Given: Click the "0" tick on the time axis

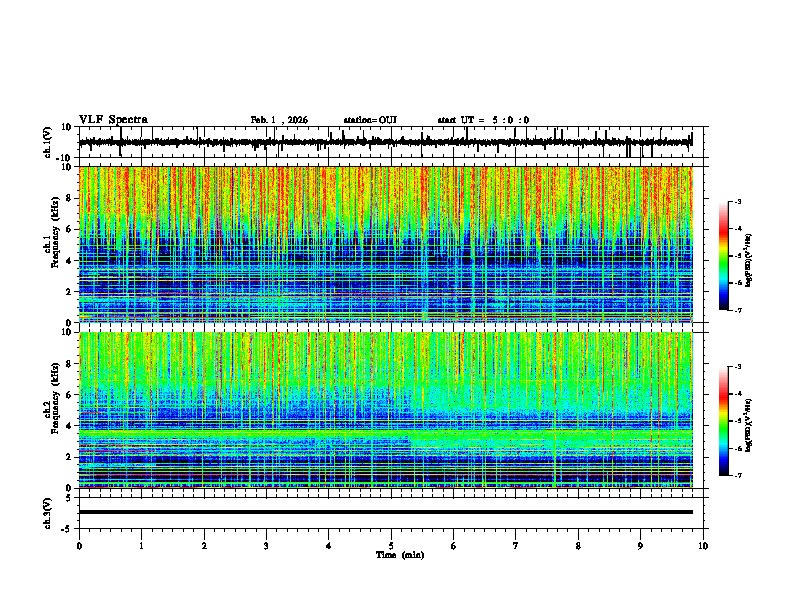Looking at the screenshot, I should (79, 546).
